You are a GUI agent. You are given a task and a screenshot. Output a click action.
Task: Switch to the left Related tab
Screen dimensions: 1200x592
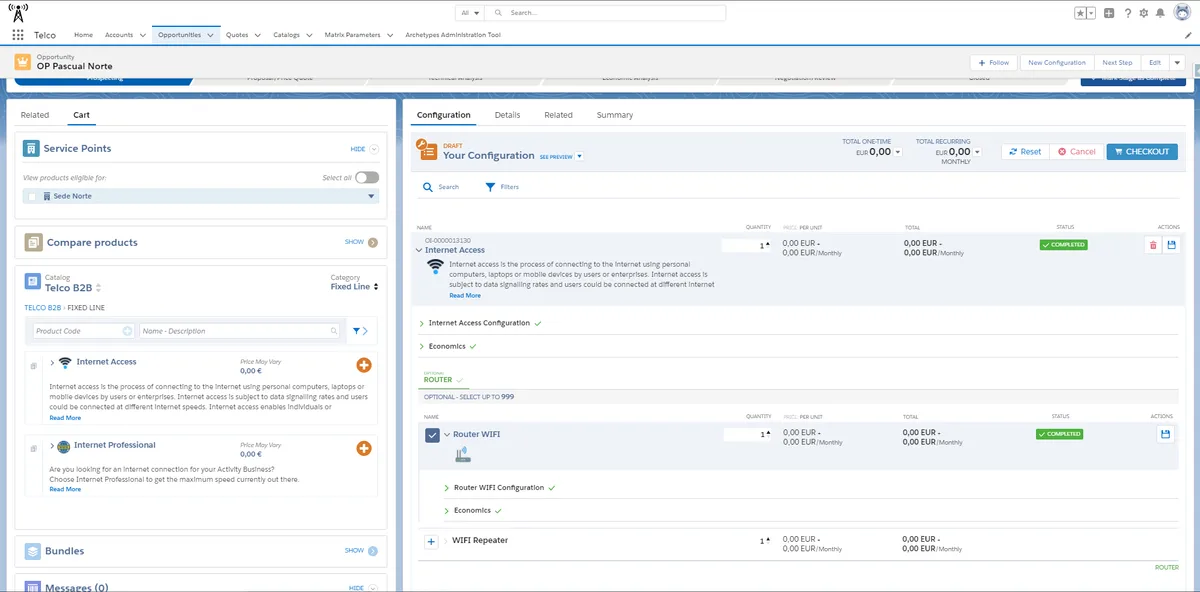(x=35, y=115)
